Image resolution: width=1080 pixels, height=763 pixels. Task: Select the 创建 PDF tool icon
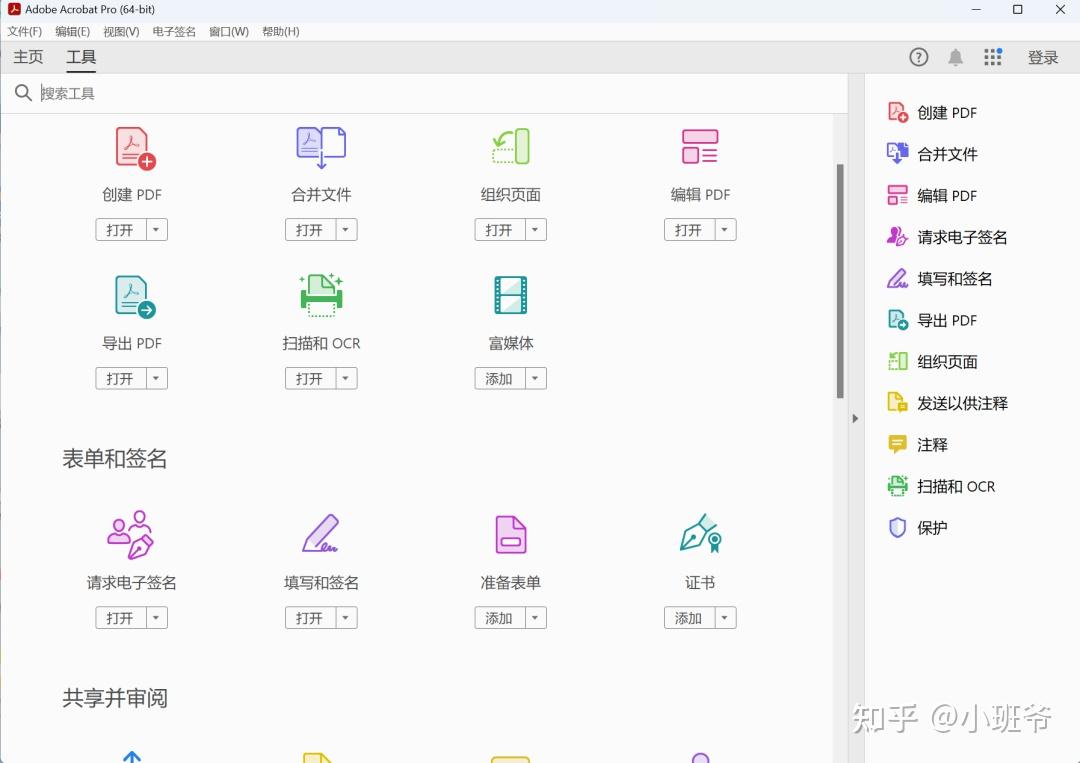click(131, 147)
